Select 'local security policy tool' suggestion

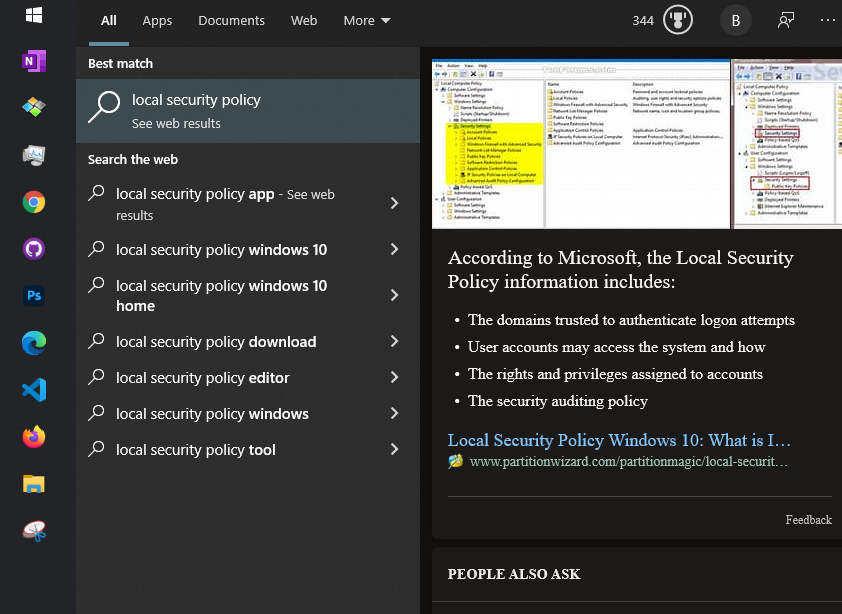(x=248, y=450)
